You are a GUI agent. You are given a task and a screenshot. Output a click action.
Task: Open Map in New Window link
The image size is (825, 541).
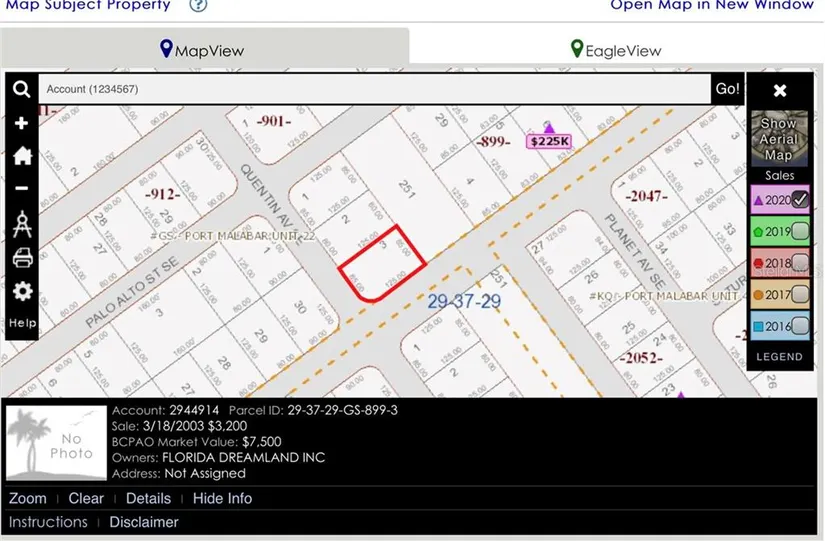pos(712,5)
